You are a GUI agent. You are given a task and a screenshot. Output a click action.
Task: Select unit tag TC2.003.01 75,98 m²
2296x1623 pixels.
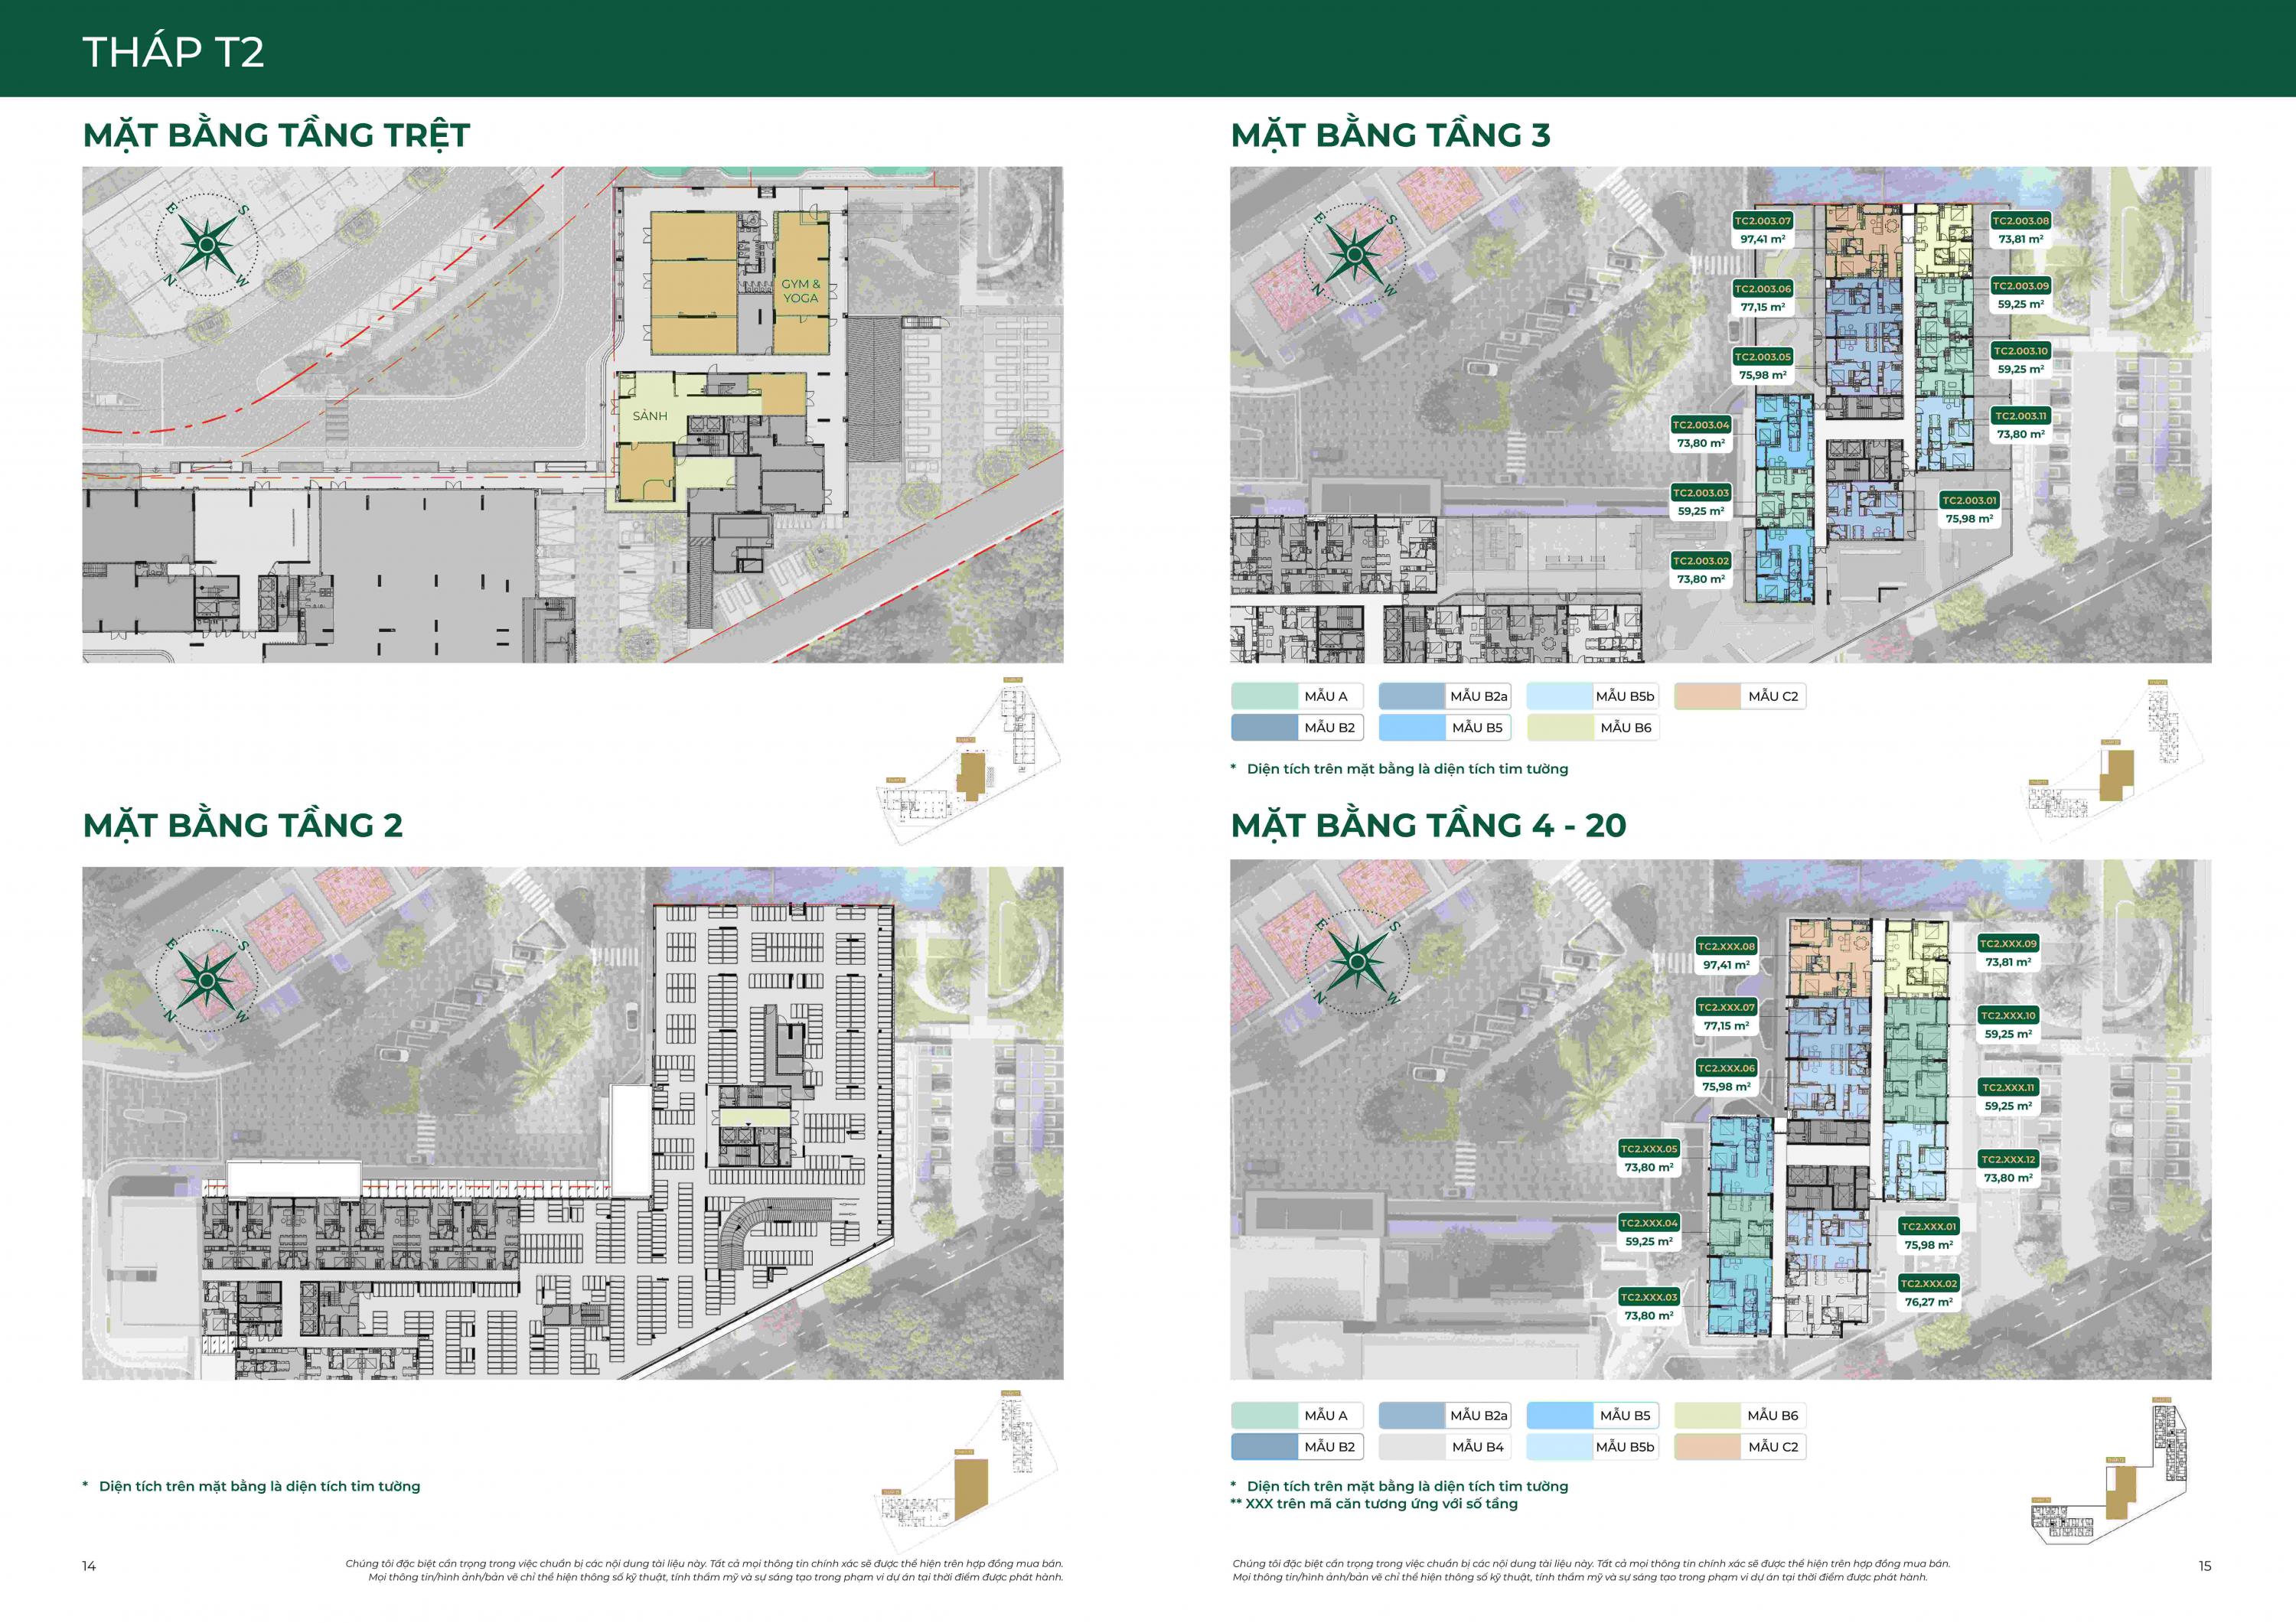(x=1969, y=509)
